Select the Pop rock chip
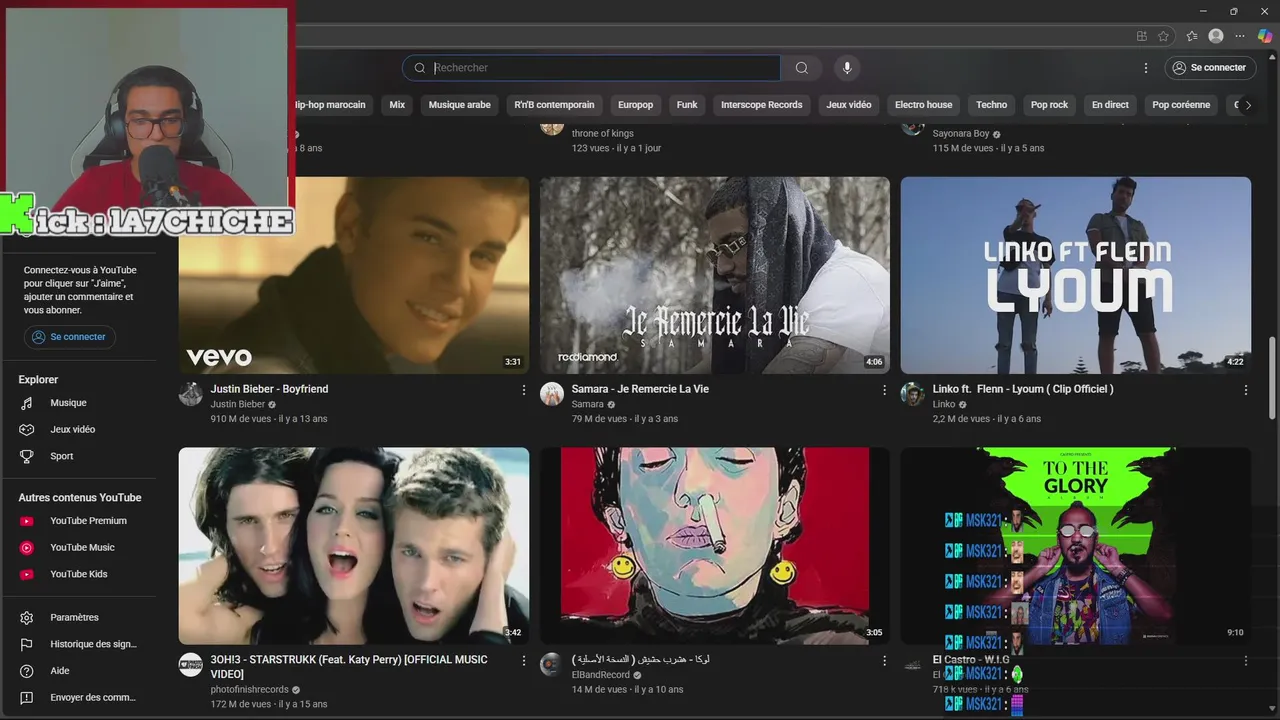 coord(1050,105)
